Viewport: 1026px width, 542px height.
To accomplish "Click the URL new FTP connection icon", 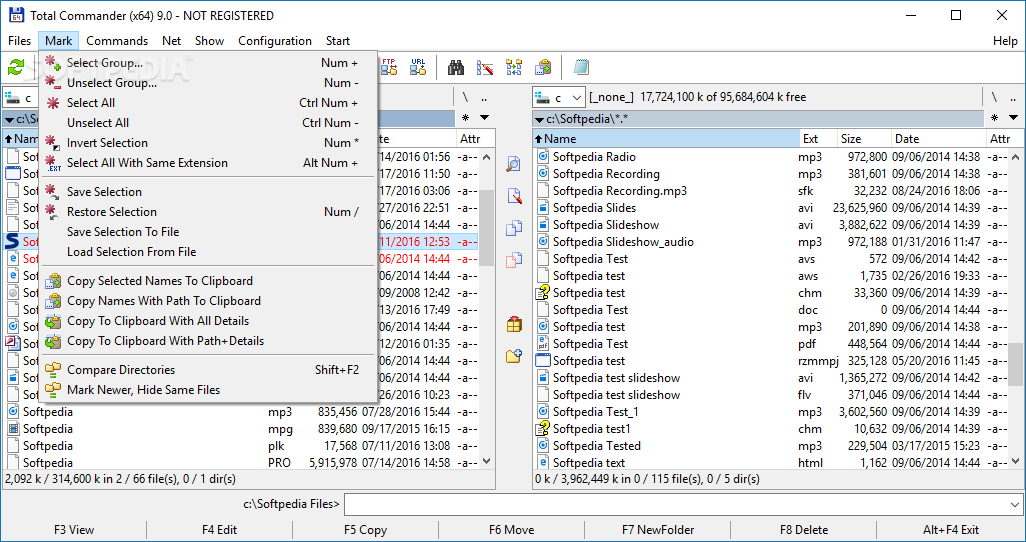I will coord(418,67).
